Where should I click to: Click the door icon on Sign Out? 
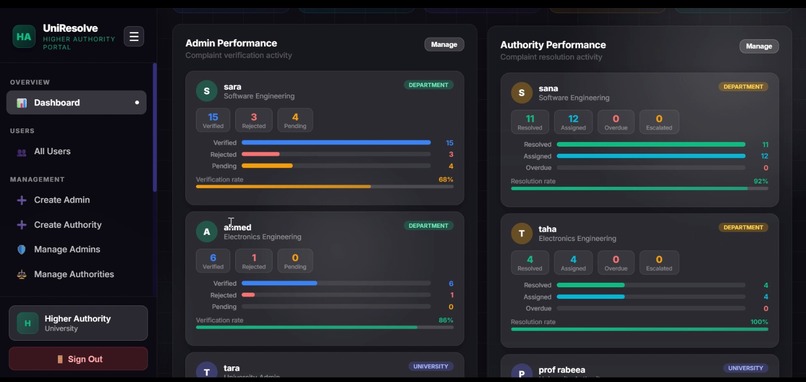click(60, 359)
